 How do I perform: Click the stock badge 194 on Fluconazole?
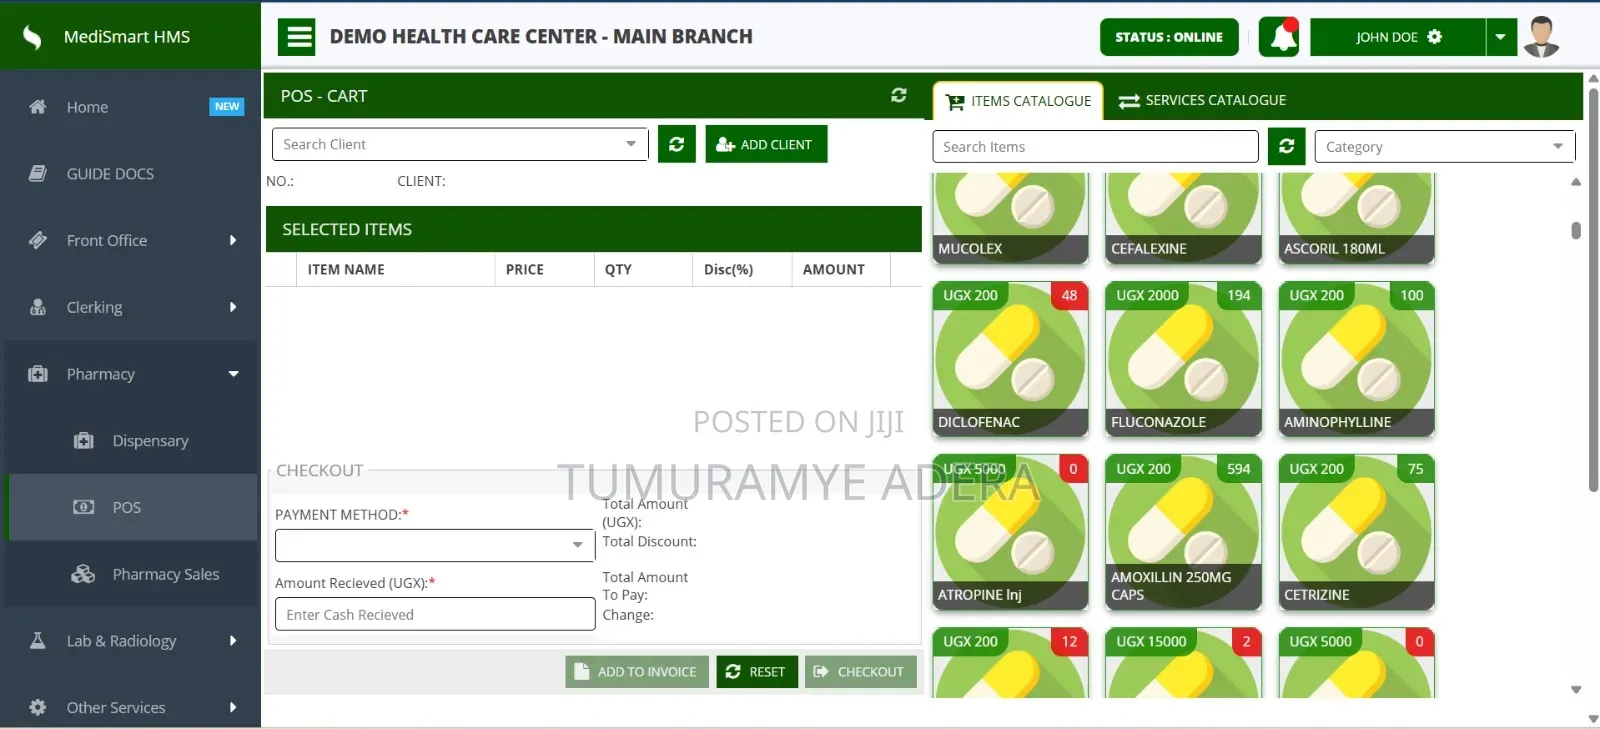tap(1239, 295)
